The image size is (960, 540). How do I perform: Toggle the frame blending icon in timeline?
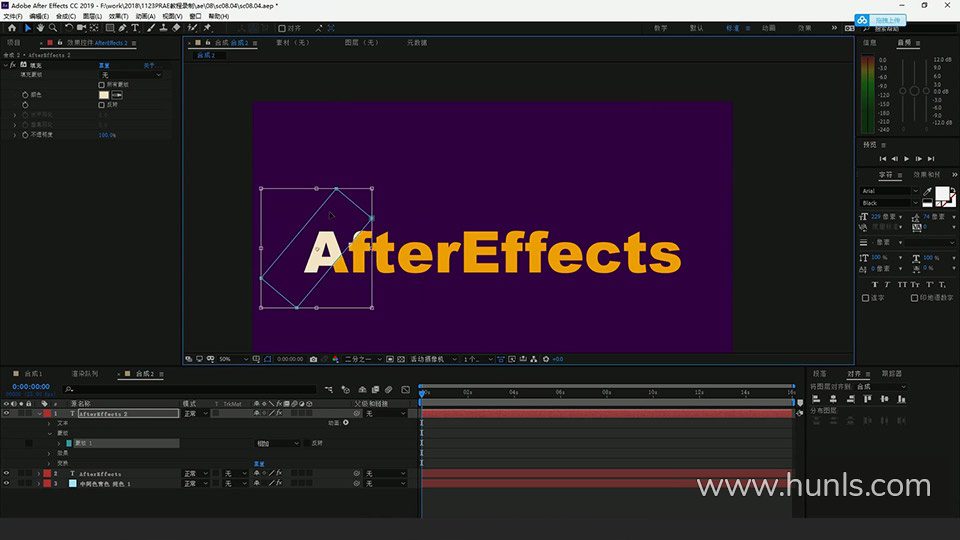click(375, 389)
